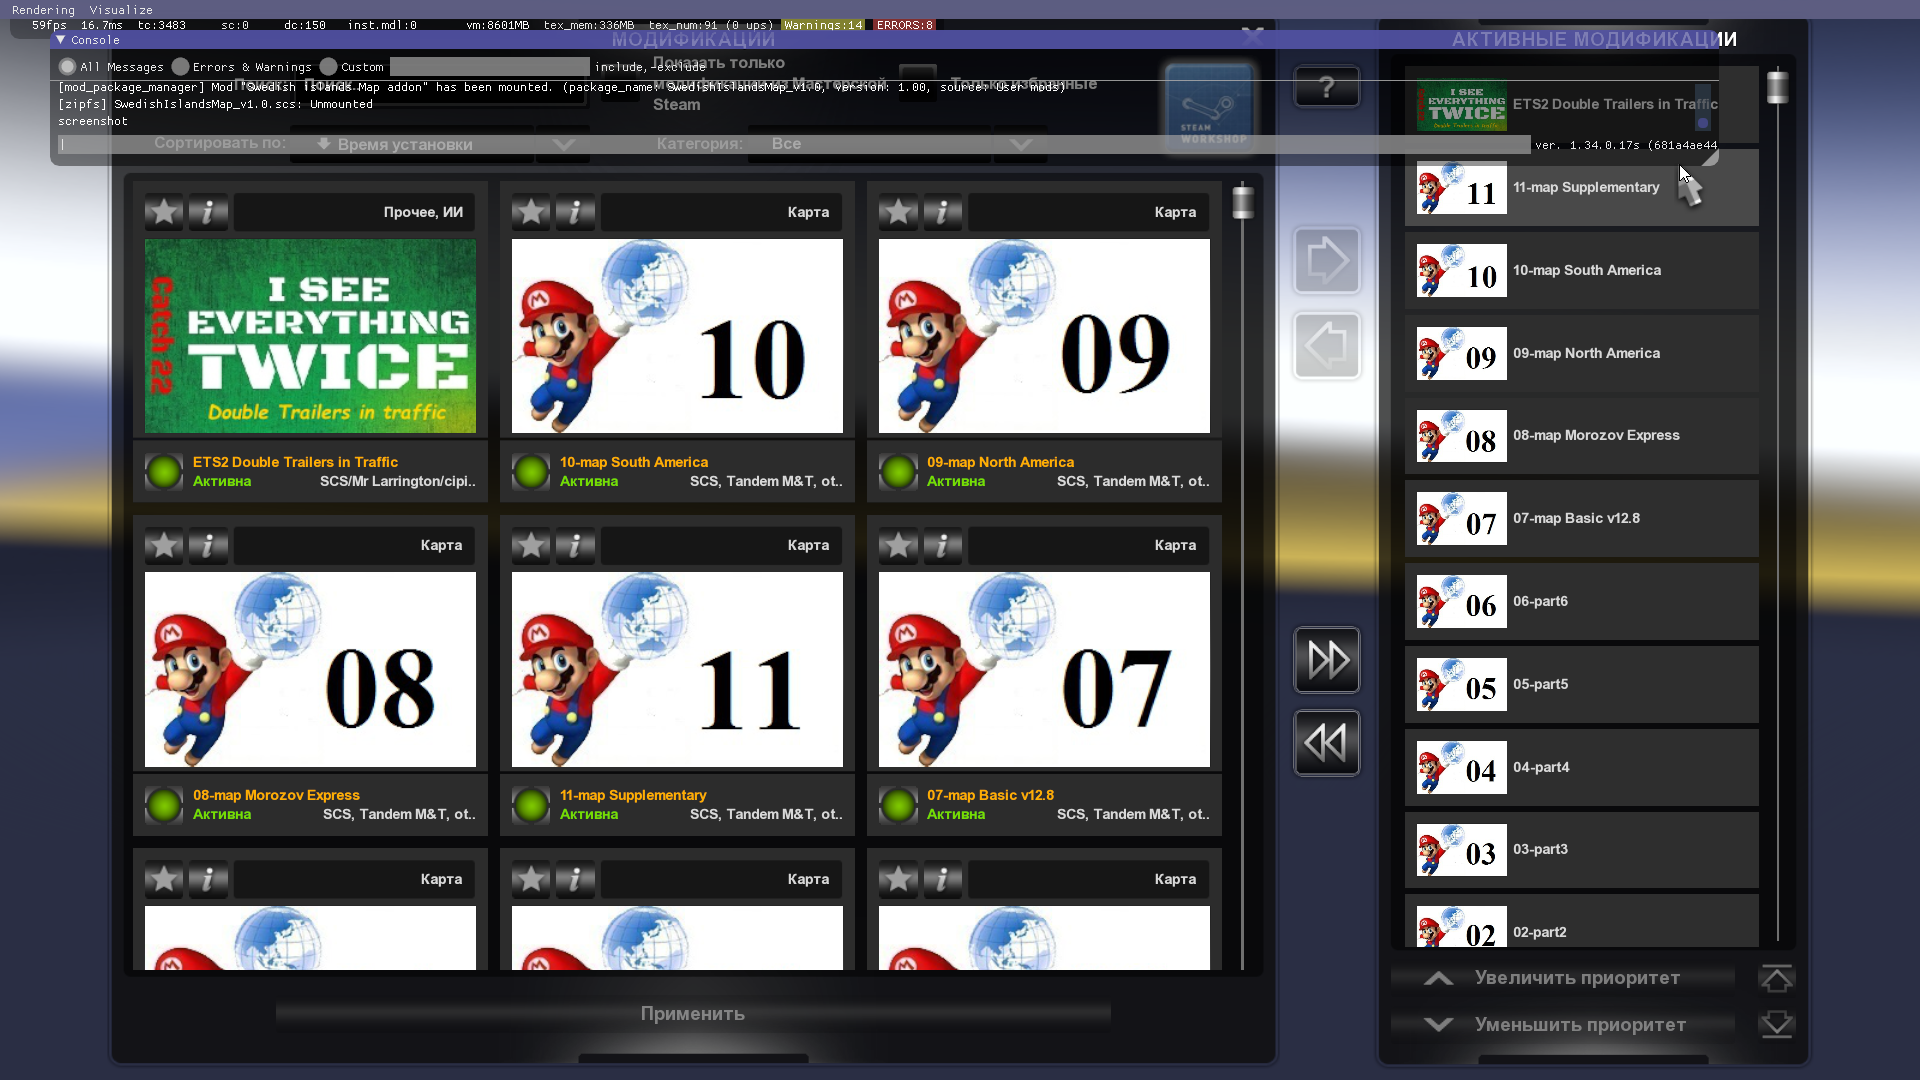Select 02-part2 in active list
Viewport: 1920px width, 1080px height.
click(1581, 921)
